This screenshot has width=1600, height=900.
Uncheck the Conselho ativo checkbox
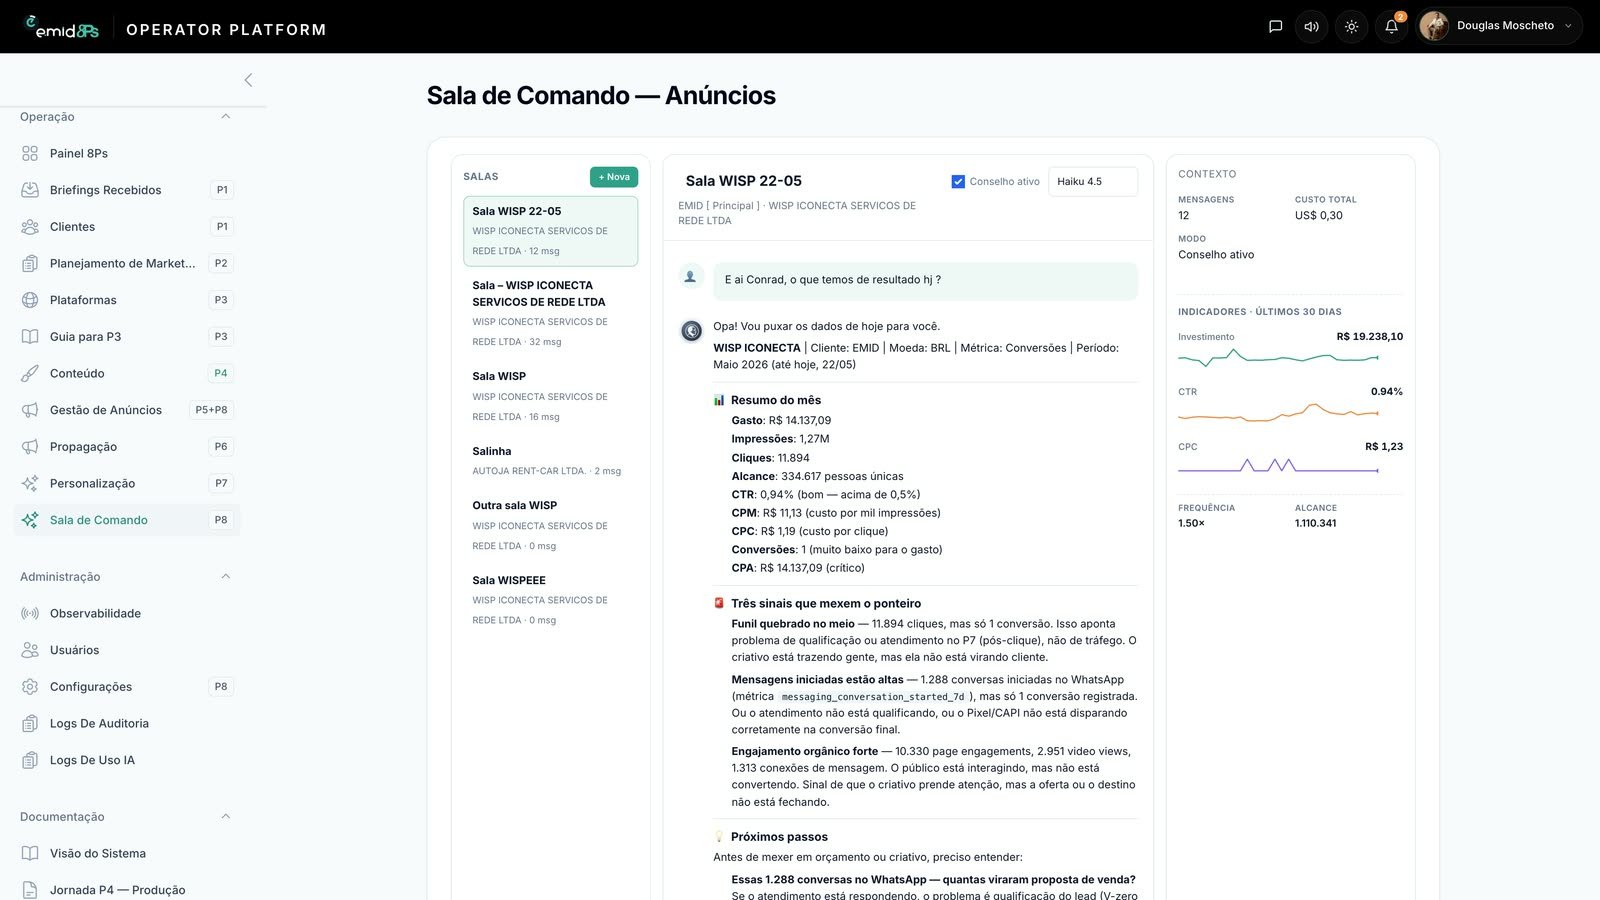coord(958,182)
